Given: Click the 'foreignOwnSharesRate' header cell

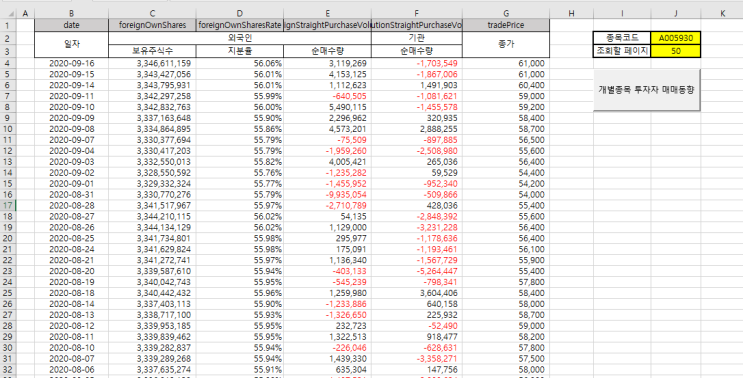Looking at the screenshot, I should [x=239, y=25].
